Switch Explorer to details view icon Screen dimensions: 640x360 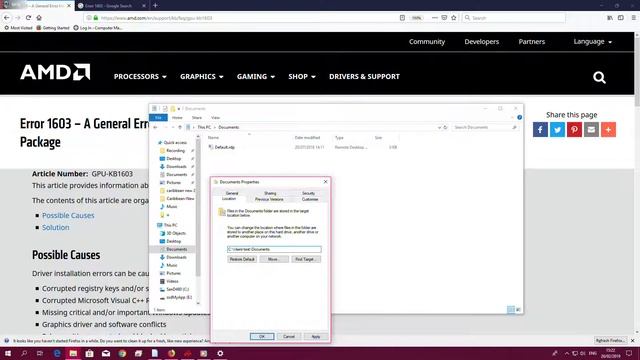click(511, 310)
